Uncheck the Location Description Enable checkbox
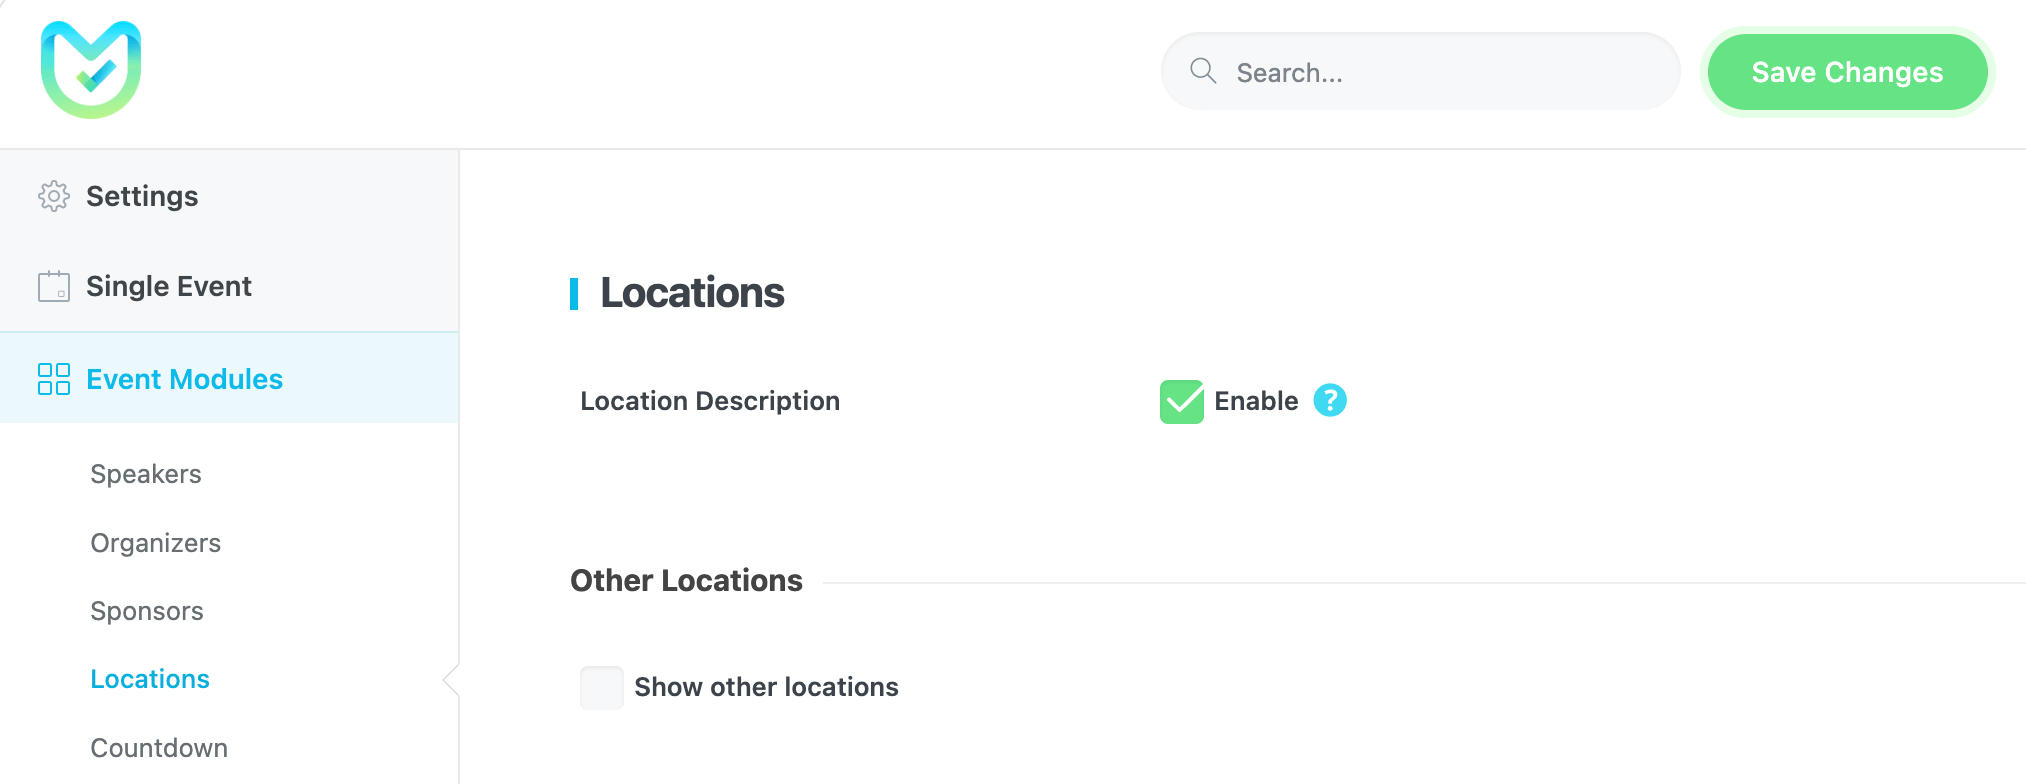2026x784 pixels. coord(1181,401)
